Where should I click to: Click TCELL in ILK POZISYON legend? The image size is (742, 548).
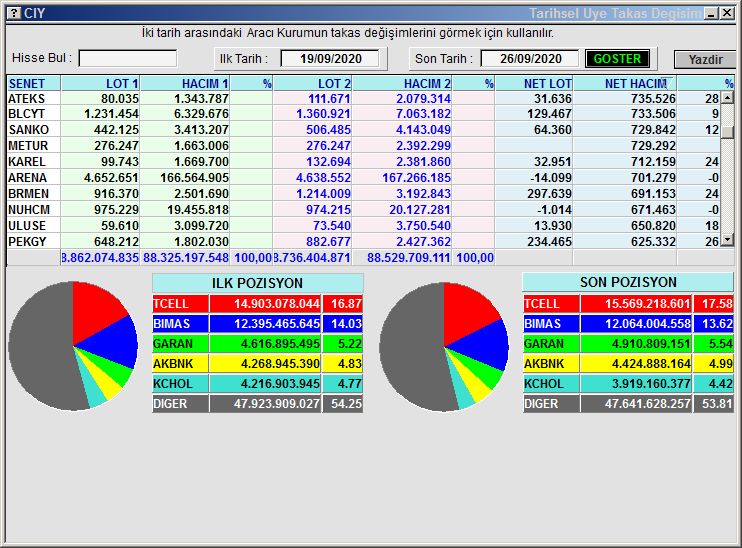pyautogui.click(x=180, y=304)
